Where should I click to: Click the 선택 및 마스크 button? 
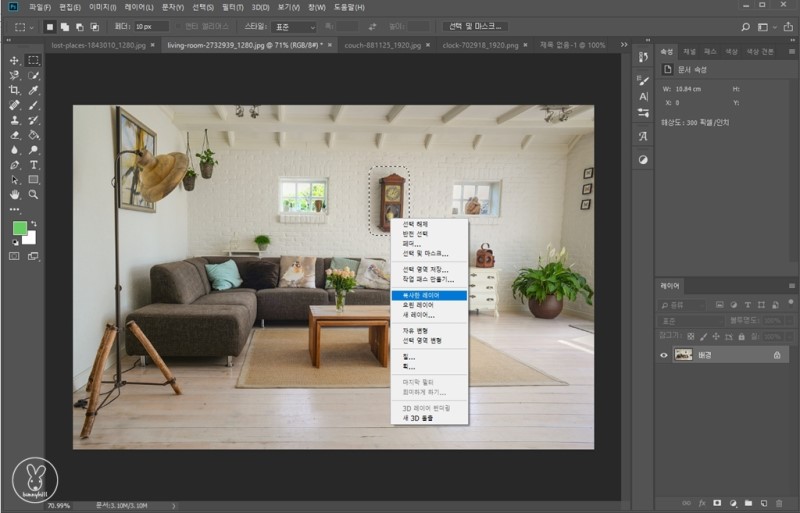tap(474, 26)
